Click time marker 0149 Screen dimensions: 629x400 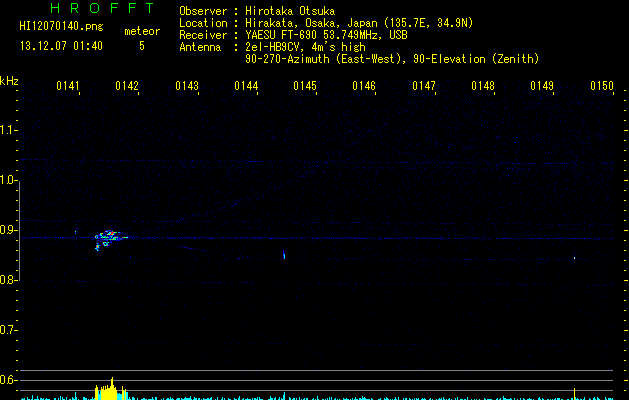point(542,86)
